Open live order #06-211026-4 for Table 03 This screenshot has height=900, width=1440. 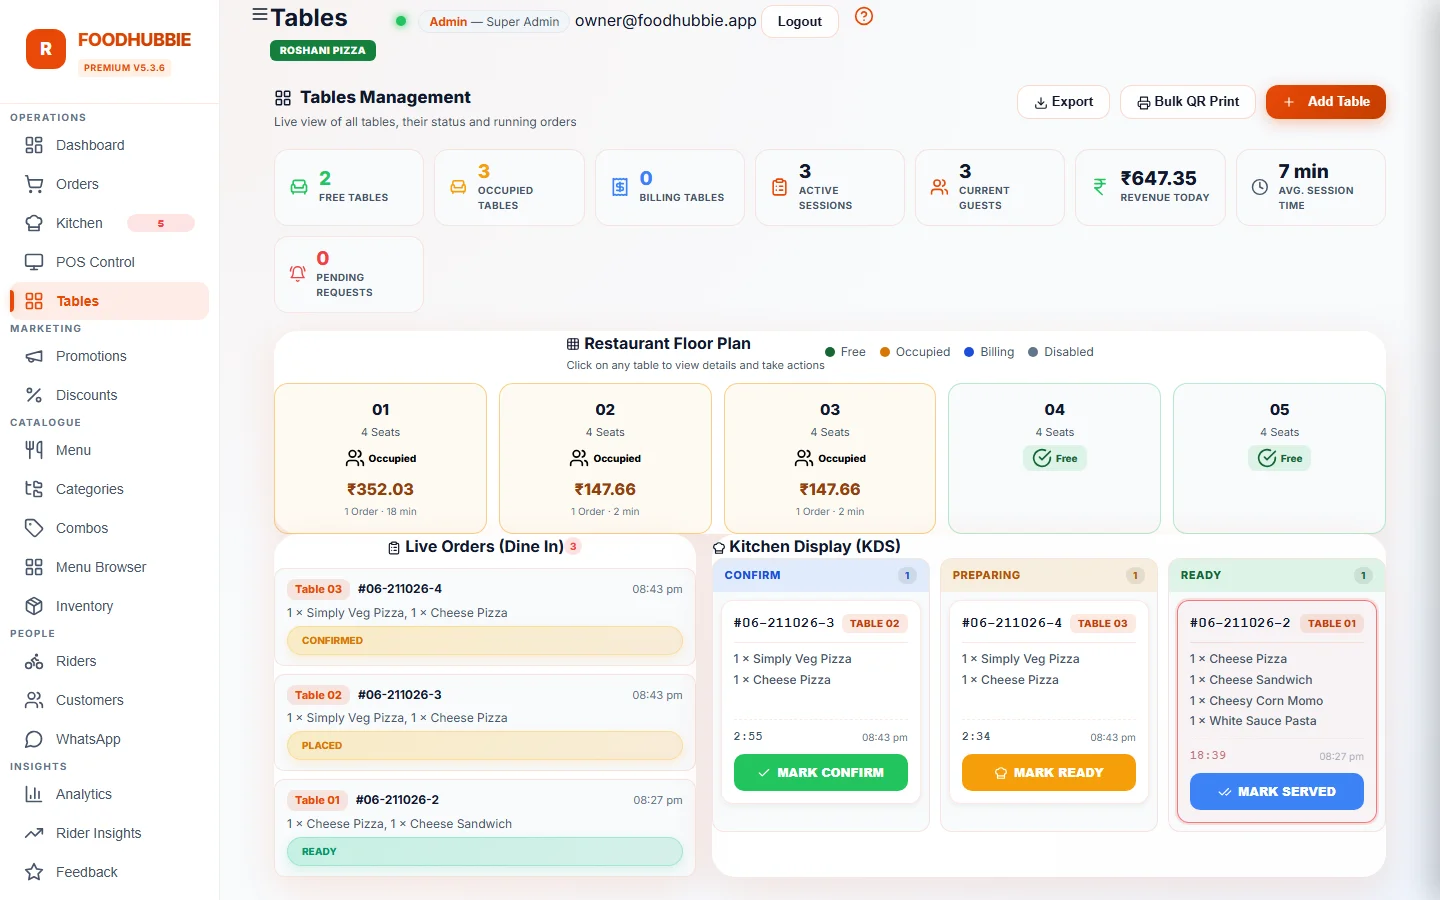[485, 617]
